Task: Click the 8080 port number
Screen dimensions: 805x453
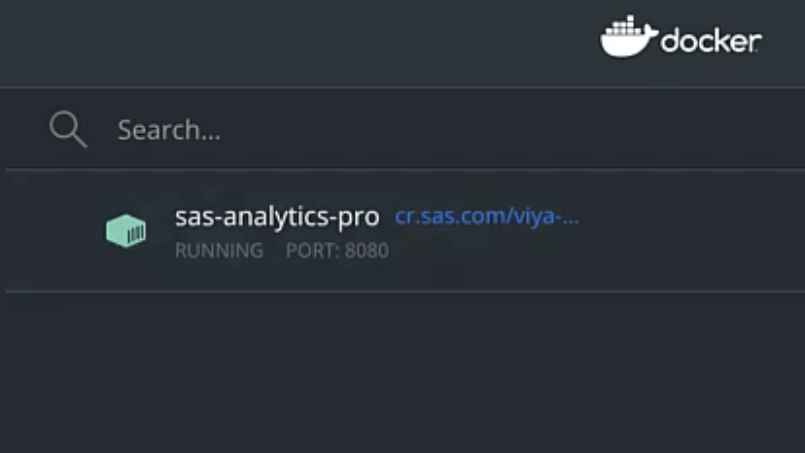Action: point(366,250)
